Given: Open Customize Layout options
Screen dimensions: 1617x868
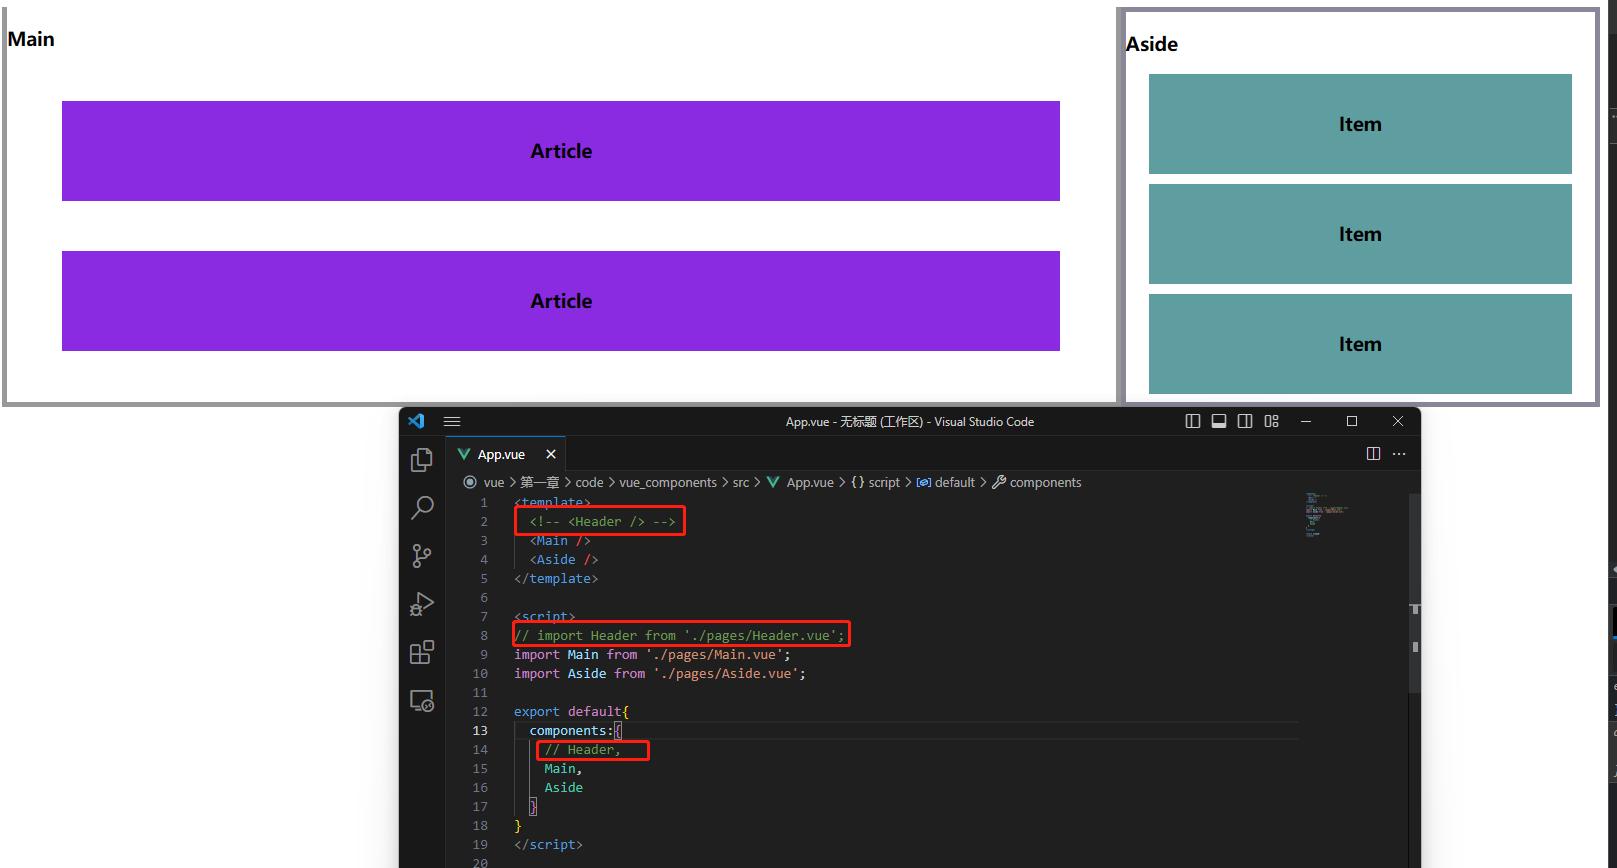Looking at the screenshot, I should pos(1272,422).
